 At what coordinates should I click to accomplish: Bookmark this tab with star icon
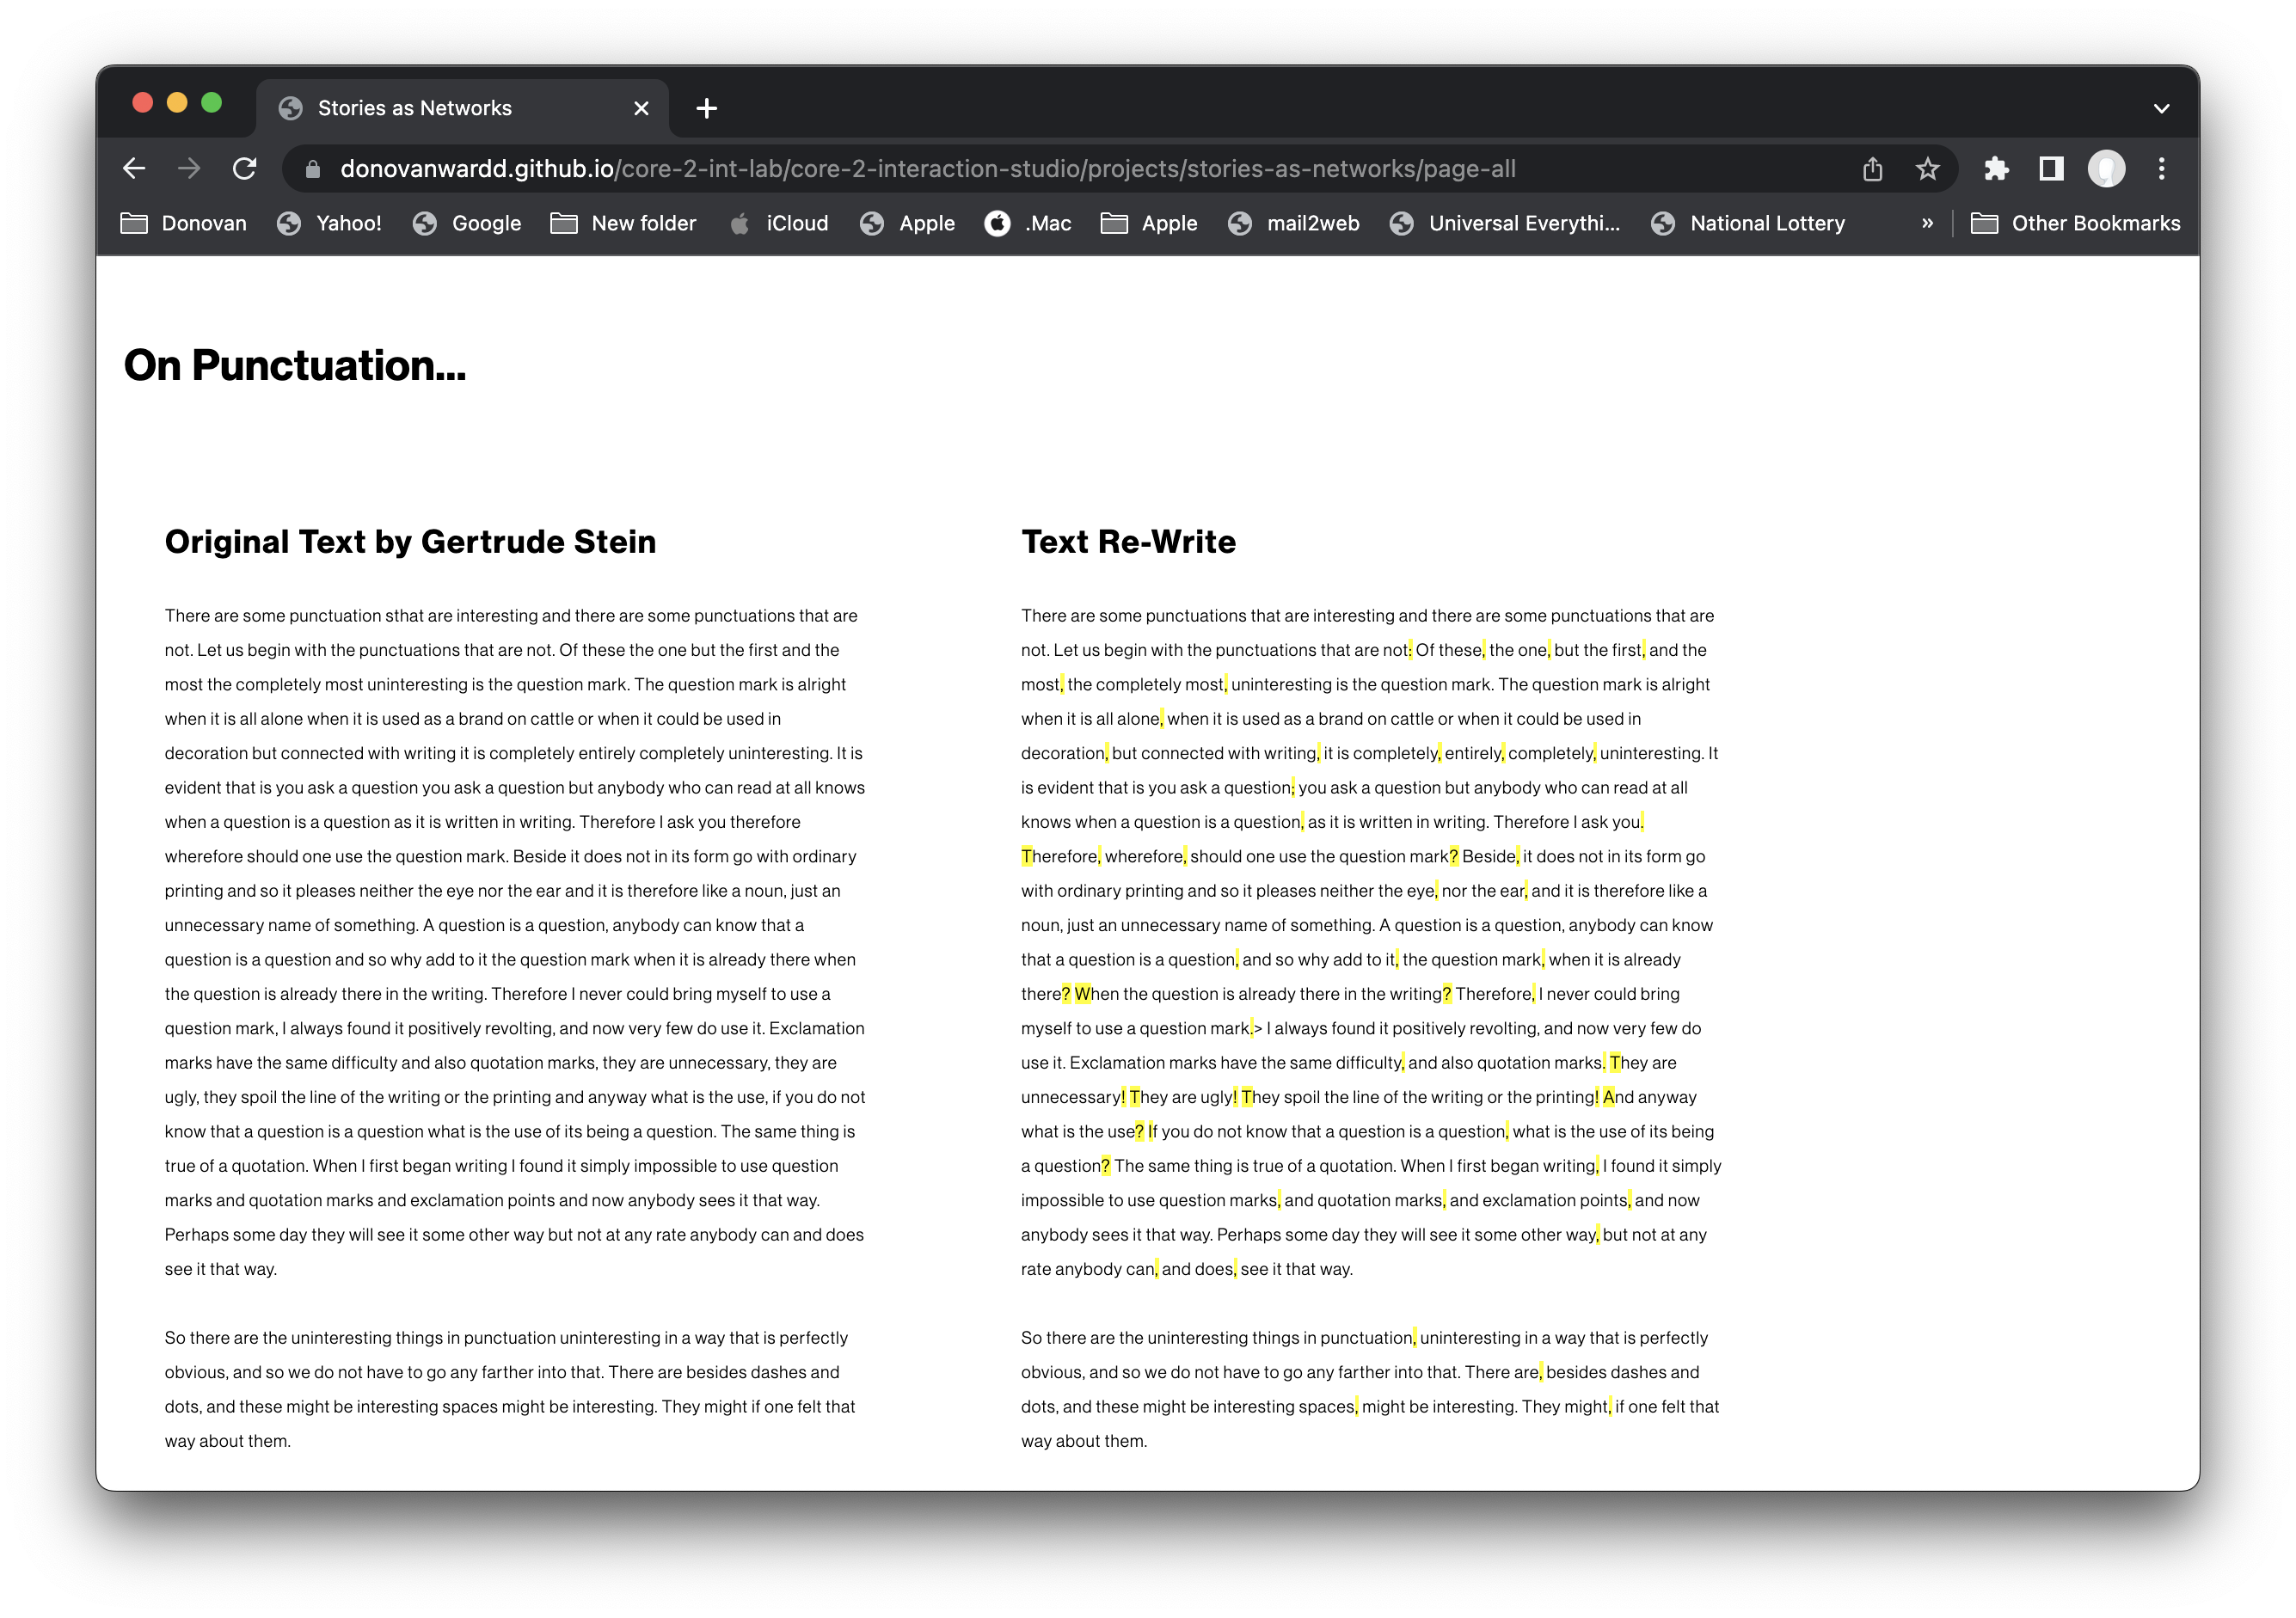(x=1928, y=169)
